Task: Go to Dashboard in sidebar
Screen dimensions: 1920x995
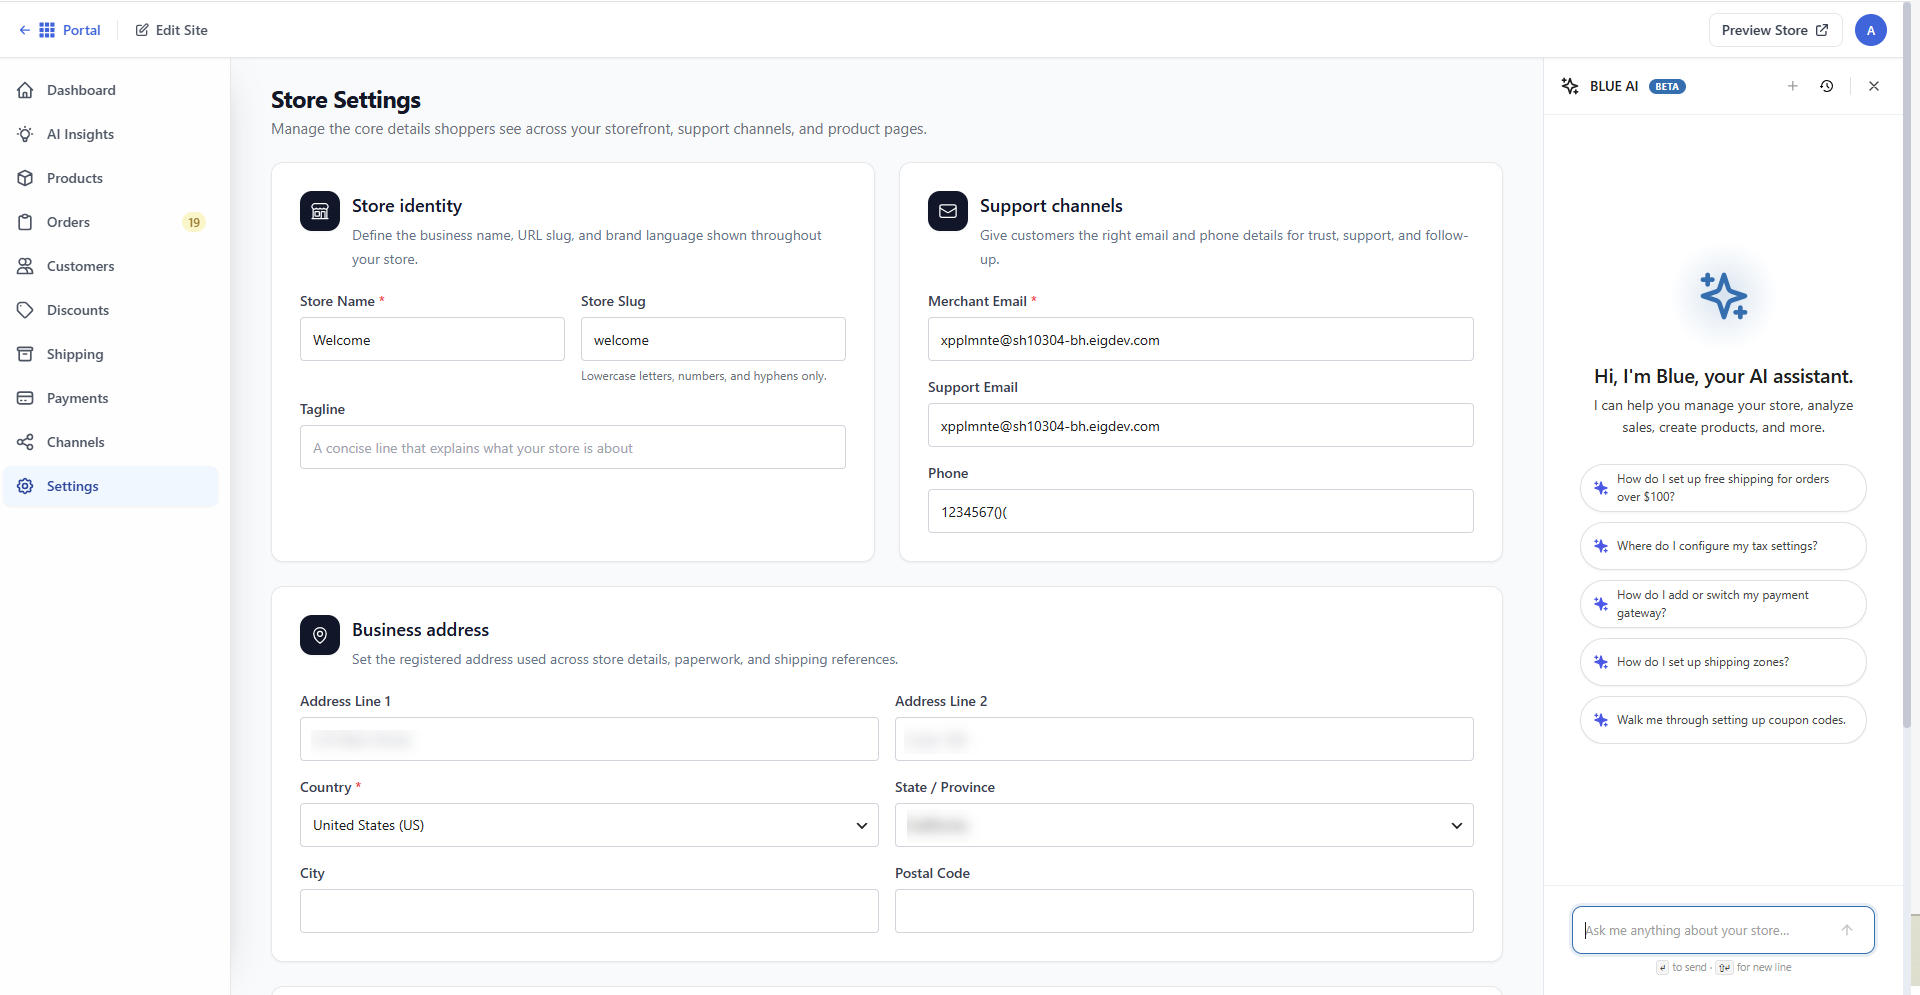Action: (x=110, y=90)
